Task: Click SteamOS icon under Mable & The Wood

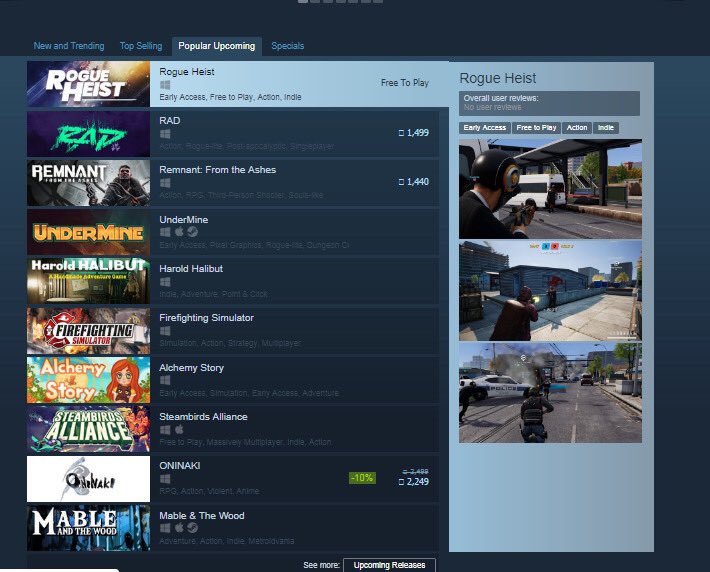Action: point(192,528)
